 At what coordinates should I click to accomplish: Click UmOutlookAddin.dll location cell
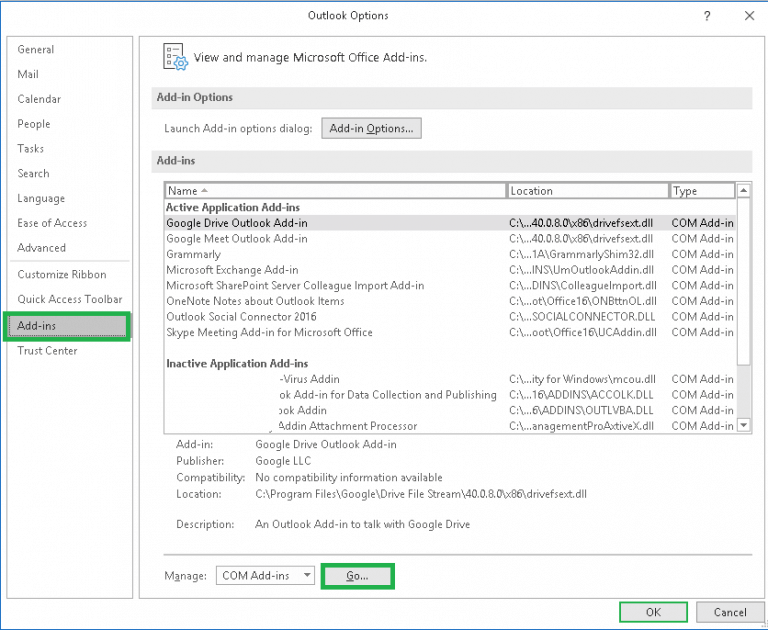click(581, 270)
